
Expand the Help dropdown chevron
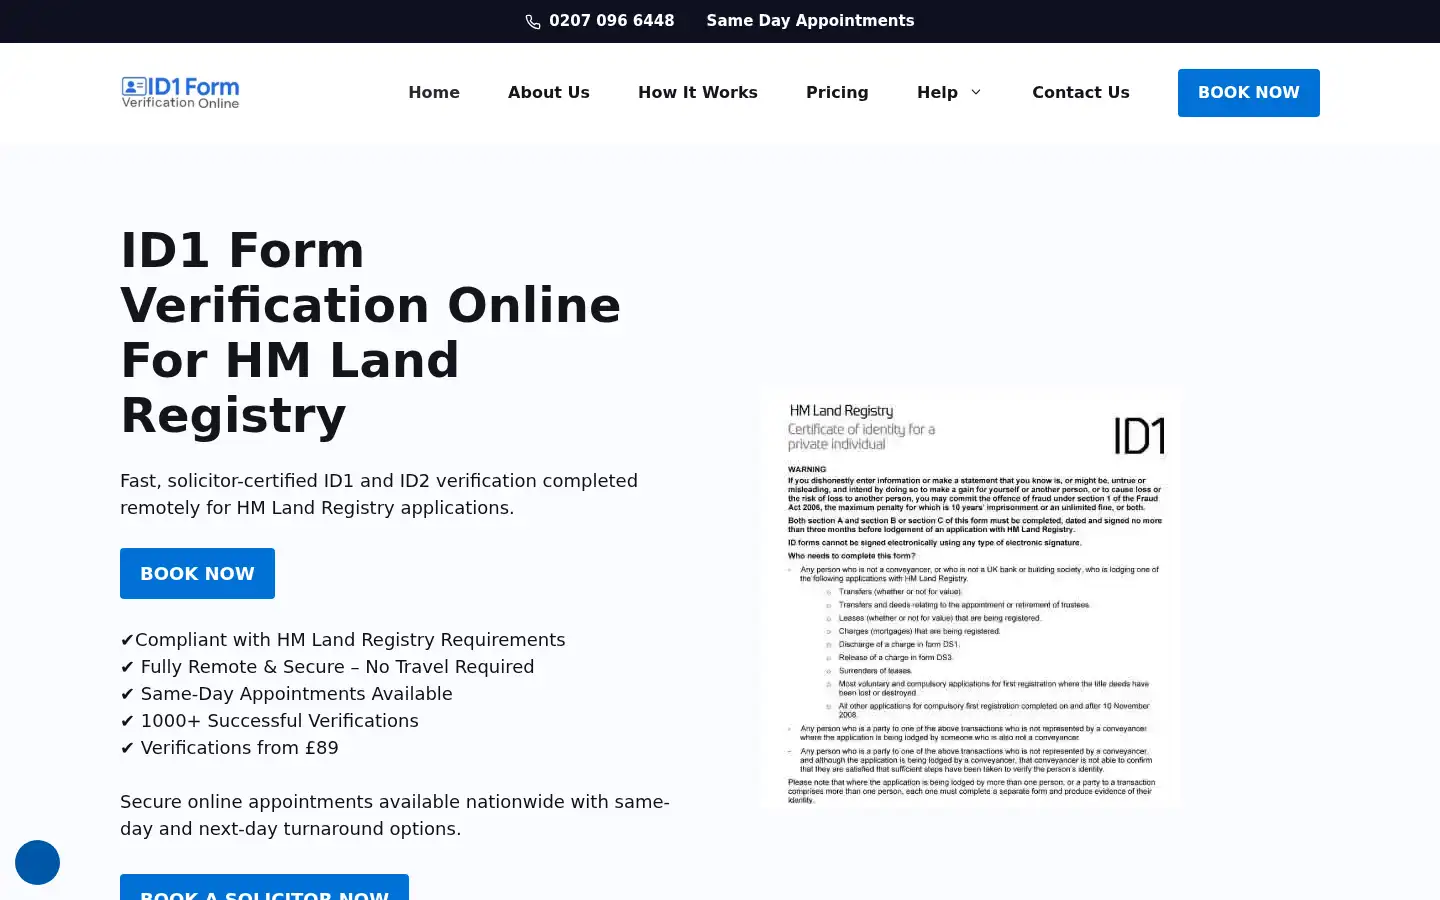point(976,92)
